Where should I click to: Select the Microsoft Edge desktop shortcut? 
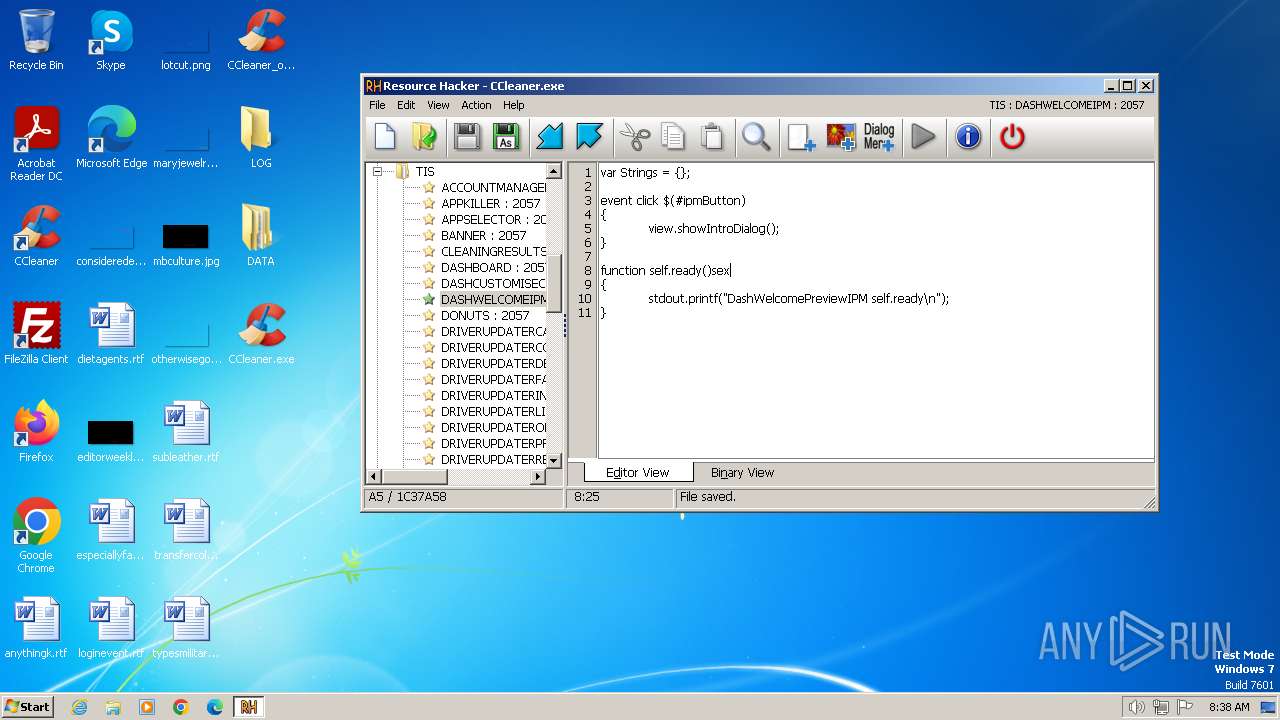[111, 138]
